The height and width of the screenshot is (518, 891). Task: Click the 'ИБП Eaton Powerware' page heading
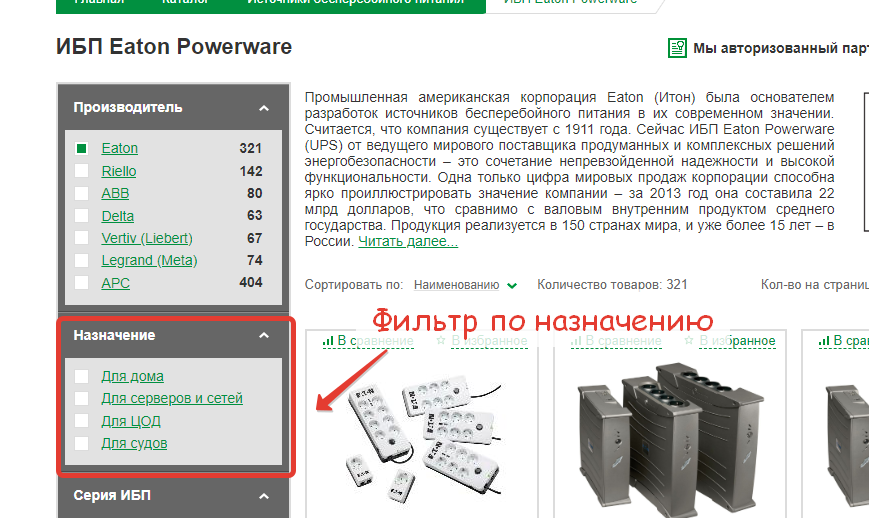coord(174,47)
